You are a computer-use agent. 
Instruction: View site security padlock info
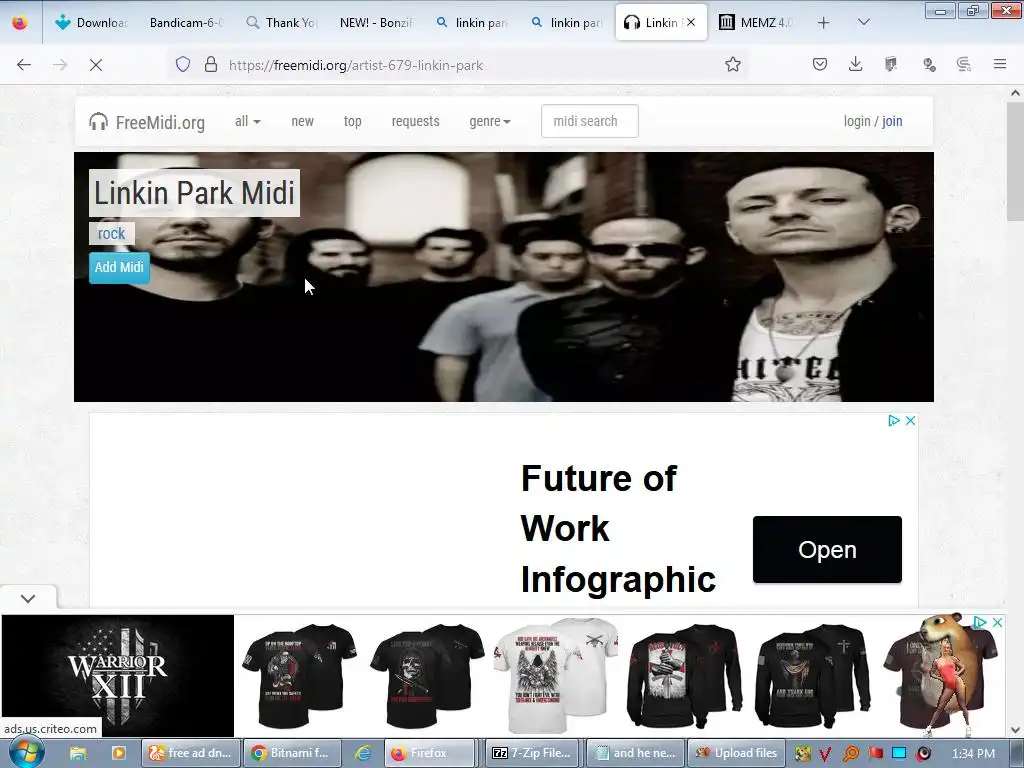(210, 64)
